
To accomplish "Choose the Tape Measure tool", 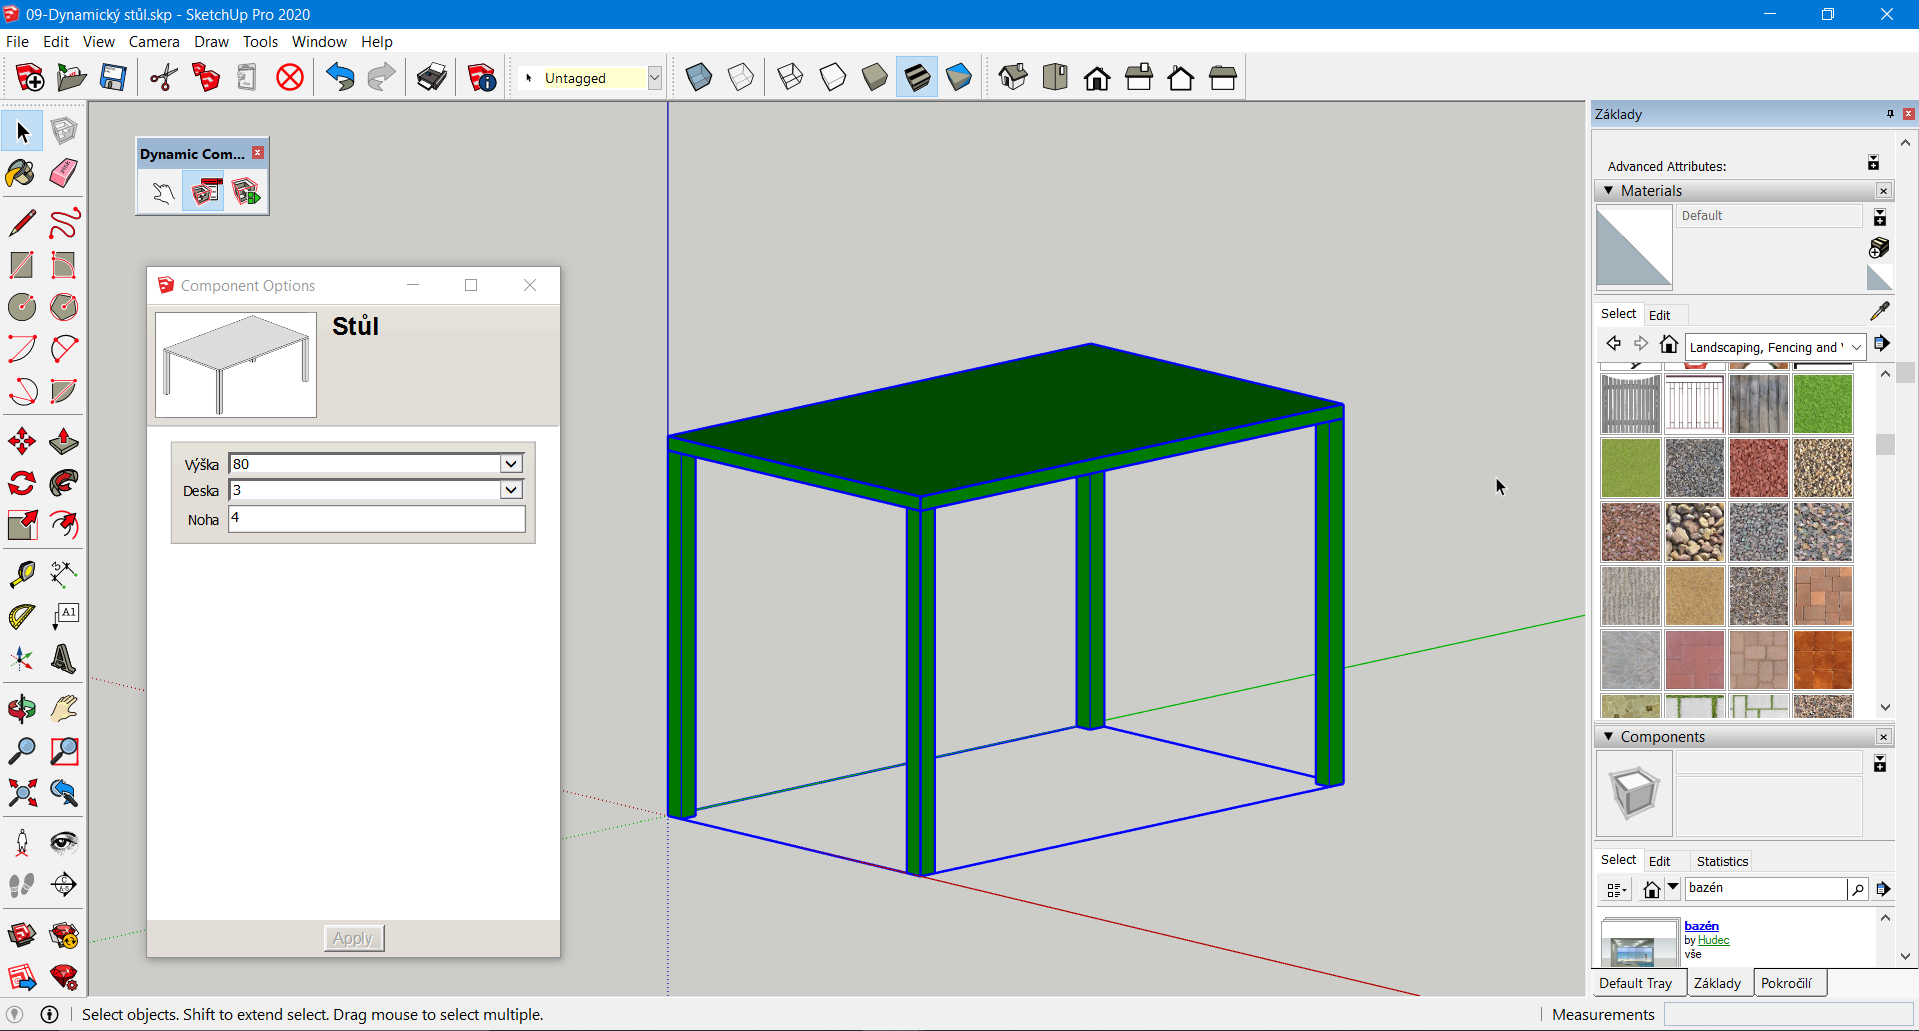I will (x=21, y=574).
